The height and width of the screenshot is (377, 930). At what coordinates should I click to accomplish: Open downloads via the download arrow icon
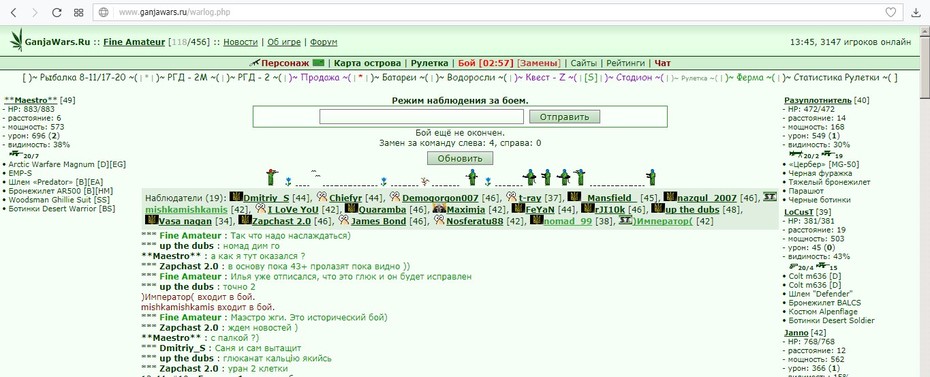pos(916,12)
